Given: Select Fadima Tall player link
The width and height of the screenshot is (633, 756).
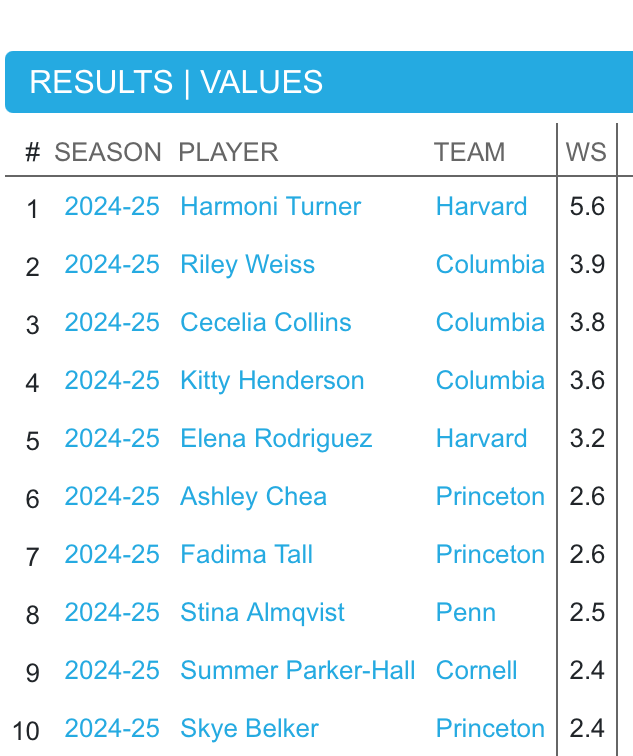Looking at the screenshot, I should point(246,554).
